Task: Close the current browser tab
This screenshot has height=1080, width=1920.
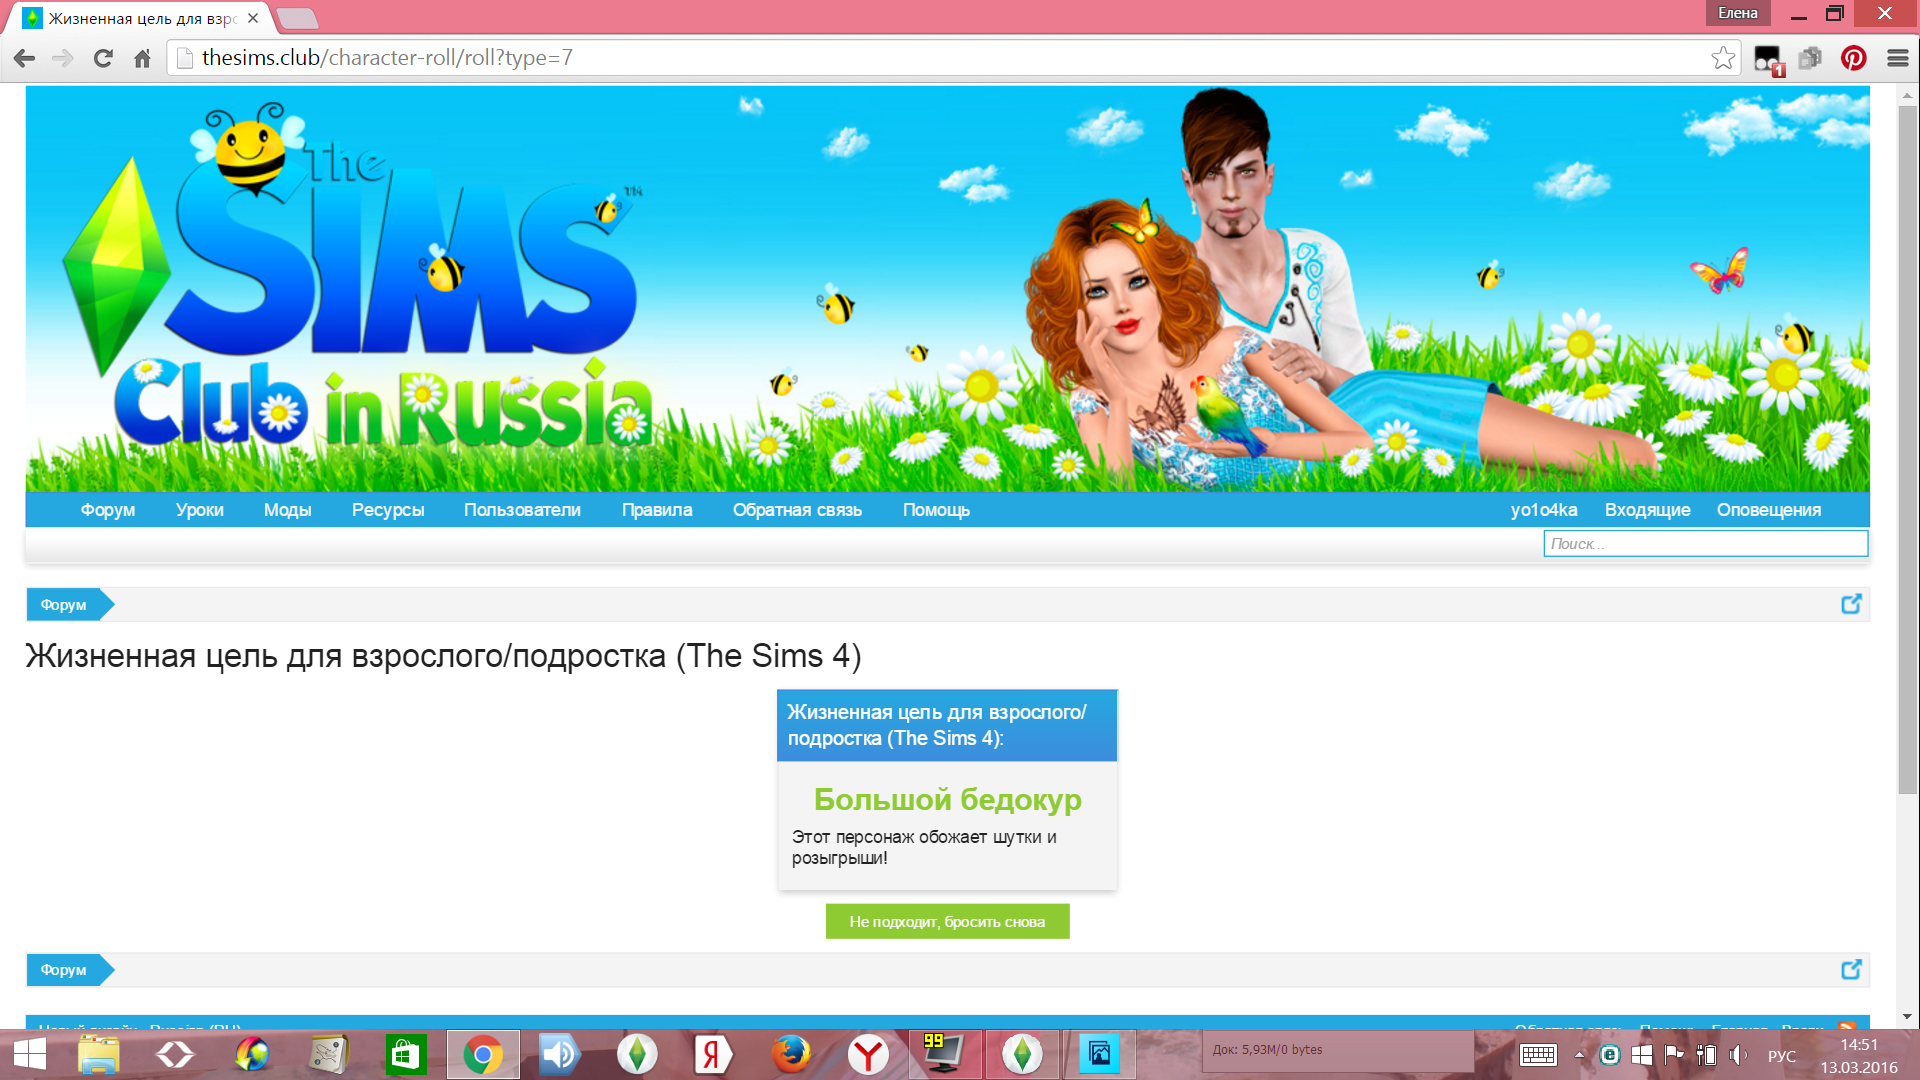Action: tap(253, 17)
